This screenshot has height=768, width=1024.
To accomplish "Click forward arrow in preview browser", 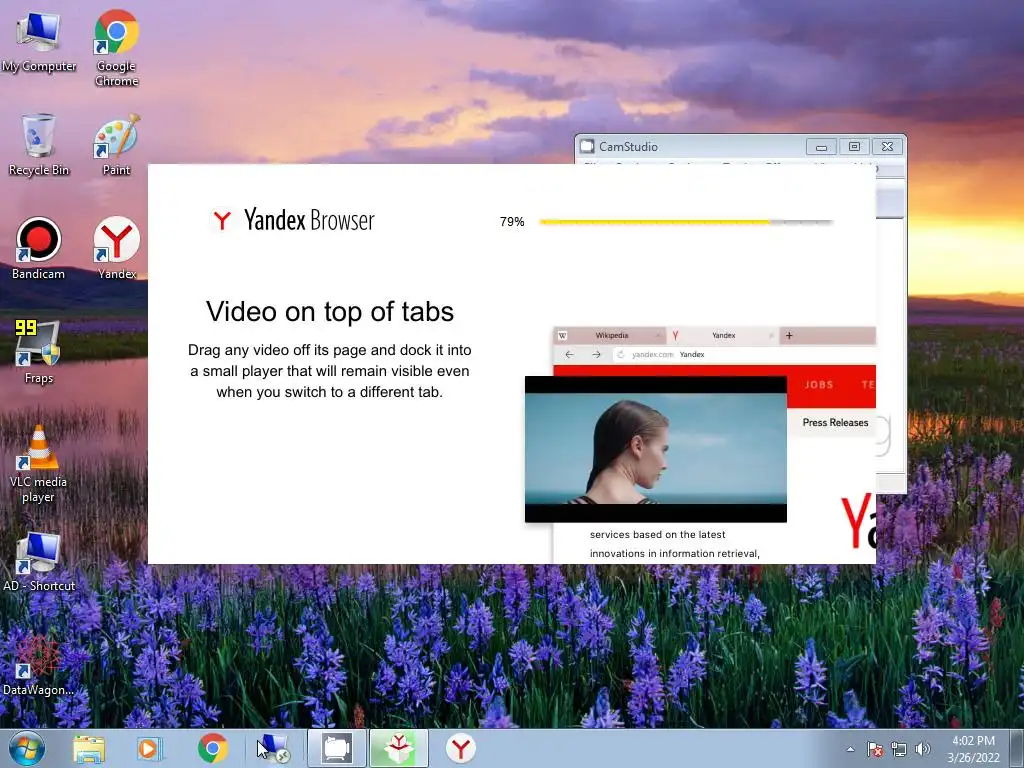I will [596, 355].
